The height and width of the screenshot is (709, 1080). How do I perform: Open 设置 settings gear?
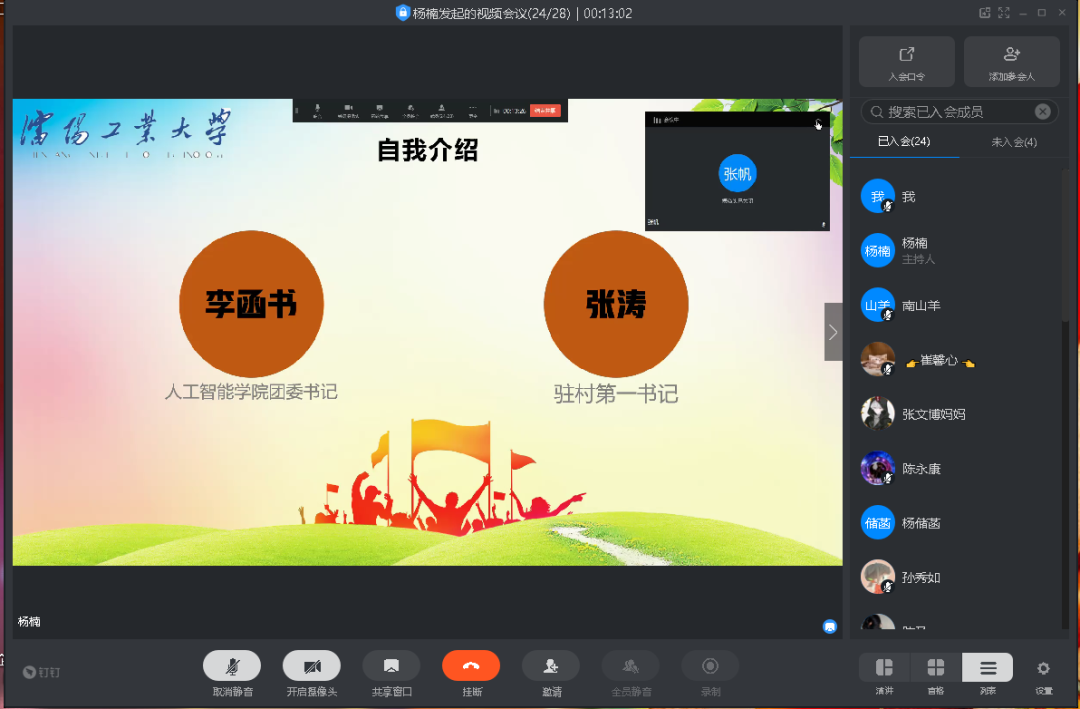[1043, 668]
